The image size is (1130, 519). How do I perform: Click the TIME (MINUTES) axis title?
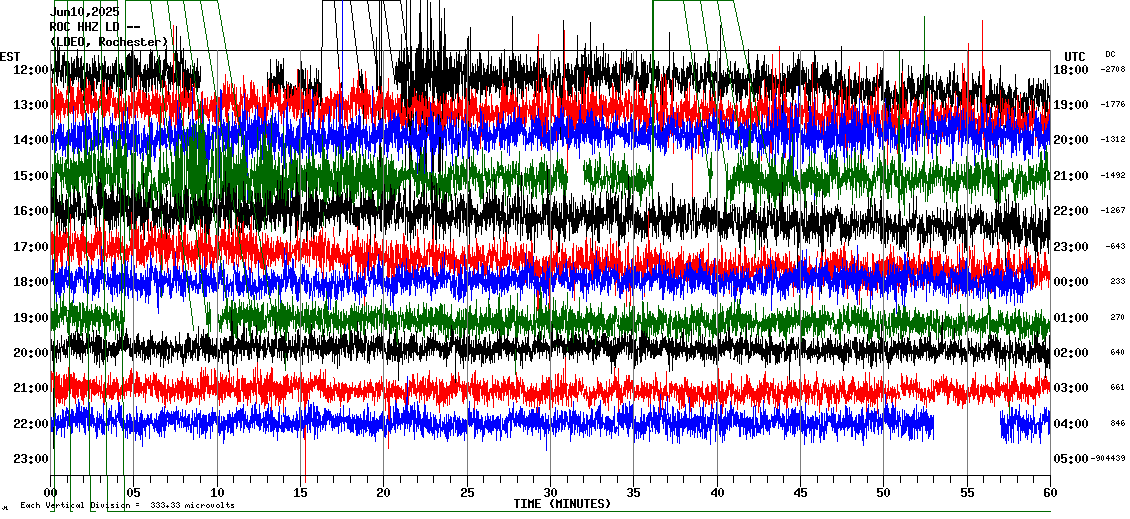tap(562, 504)
